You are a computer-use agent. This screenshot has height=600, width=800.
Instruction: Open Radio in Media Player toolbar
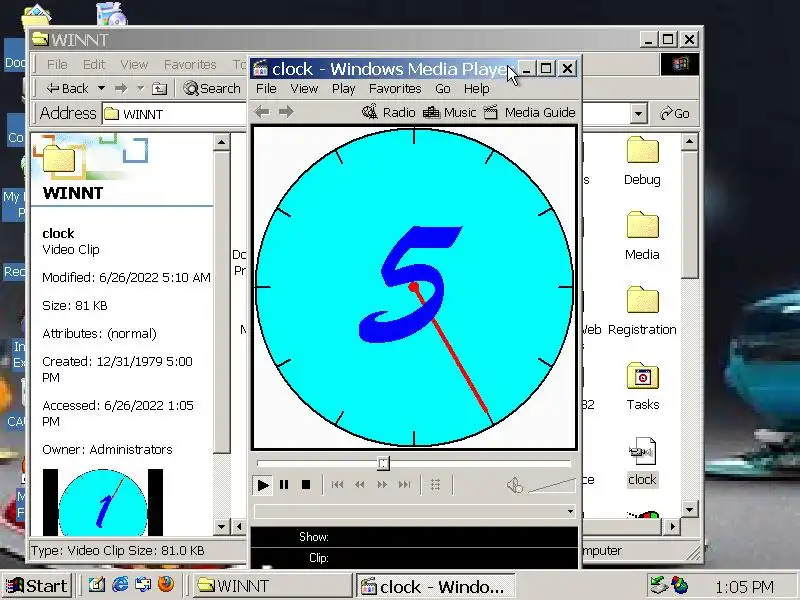coord(389,112)
